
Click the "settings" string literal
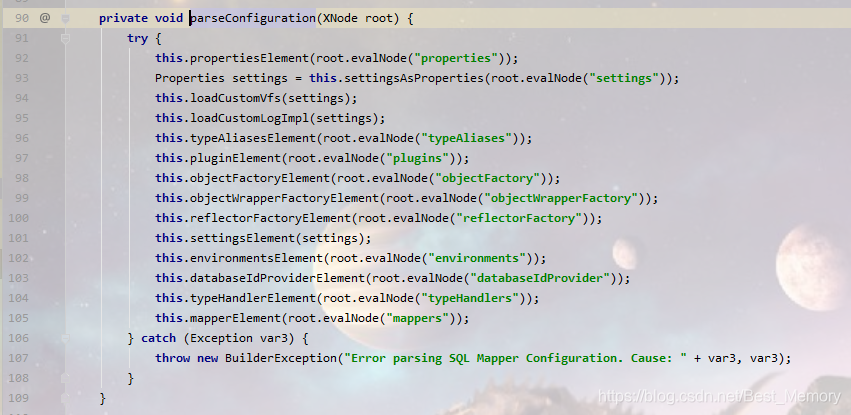click(x=624, y=78)
